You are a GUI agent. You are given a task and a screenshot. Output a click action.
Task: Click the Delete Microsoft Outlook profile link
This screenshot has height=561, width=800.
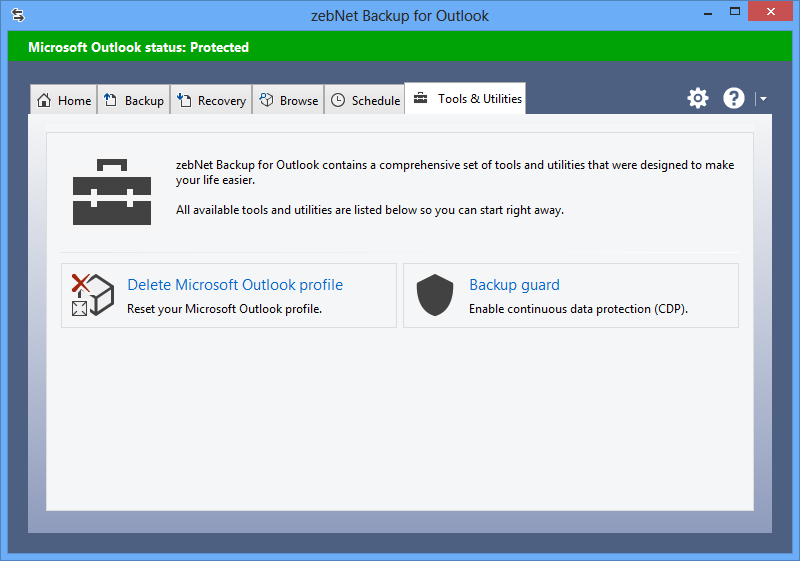(235, 285)
